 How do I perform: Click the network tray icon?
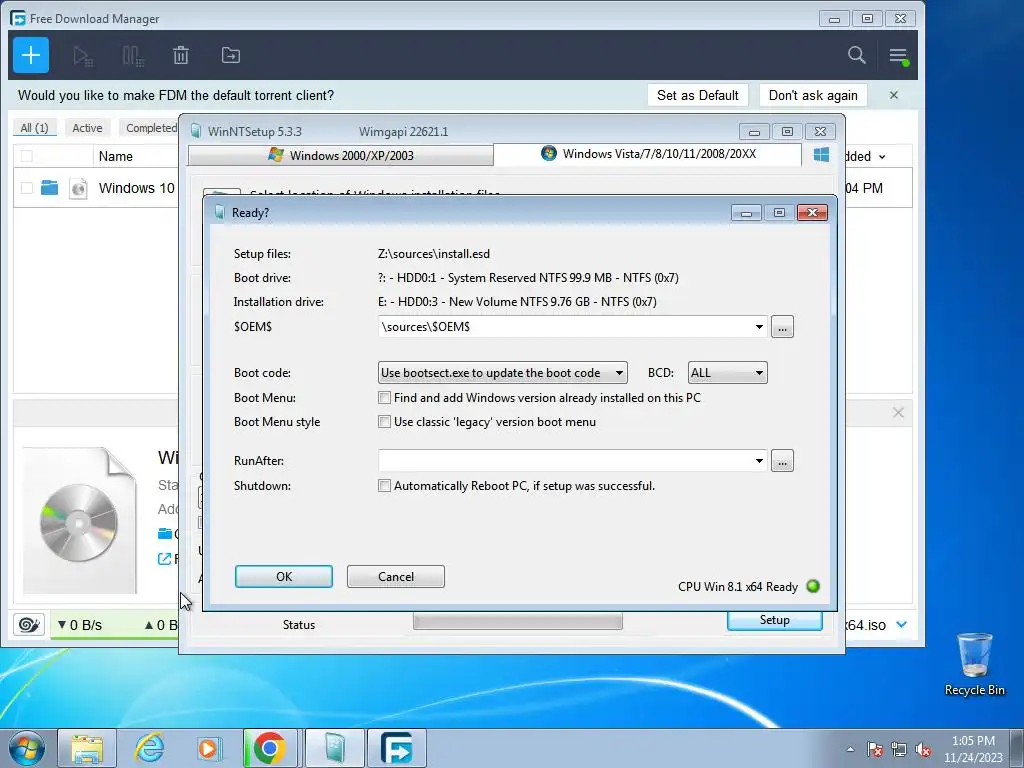tap(899, 749)
